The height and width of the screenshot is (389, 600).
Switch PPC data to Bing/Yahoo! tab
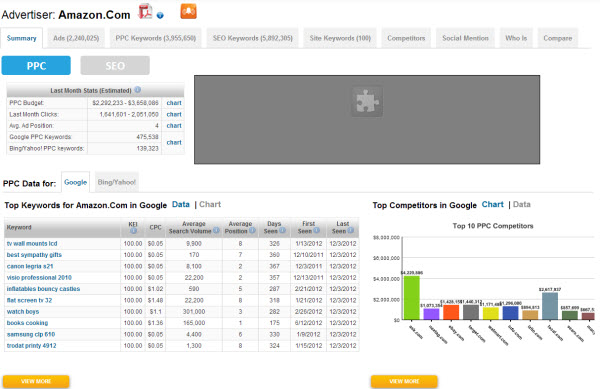116,182
